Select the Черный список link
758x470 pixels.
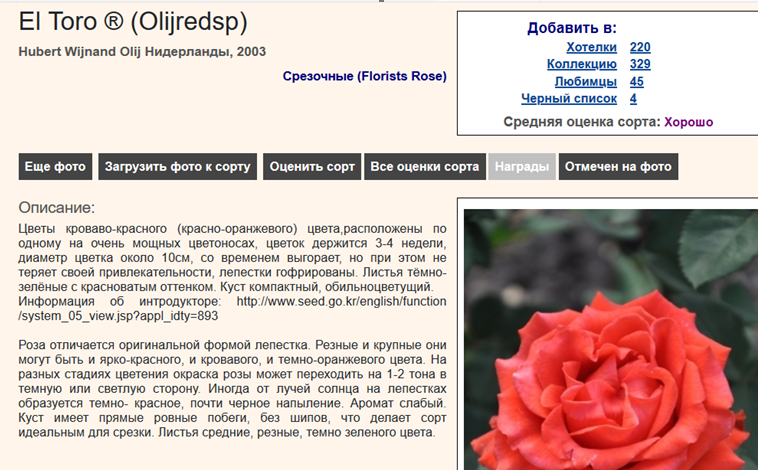pos(569,98)
